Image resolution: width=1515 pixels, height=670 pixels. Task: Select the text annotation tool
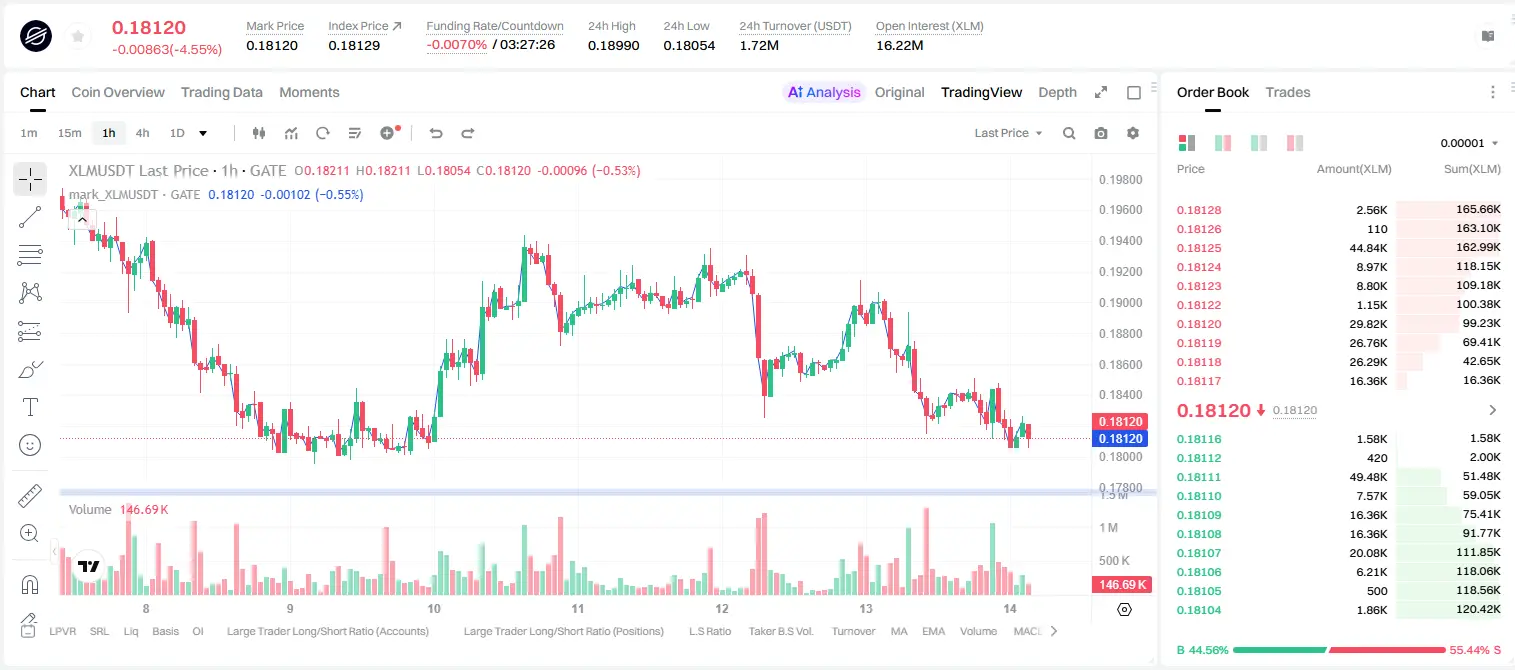pyautogui.click(x=30, y=407)
